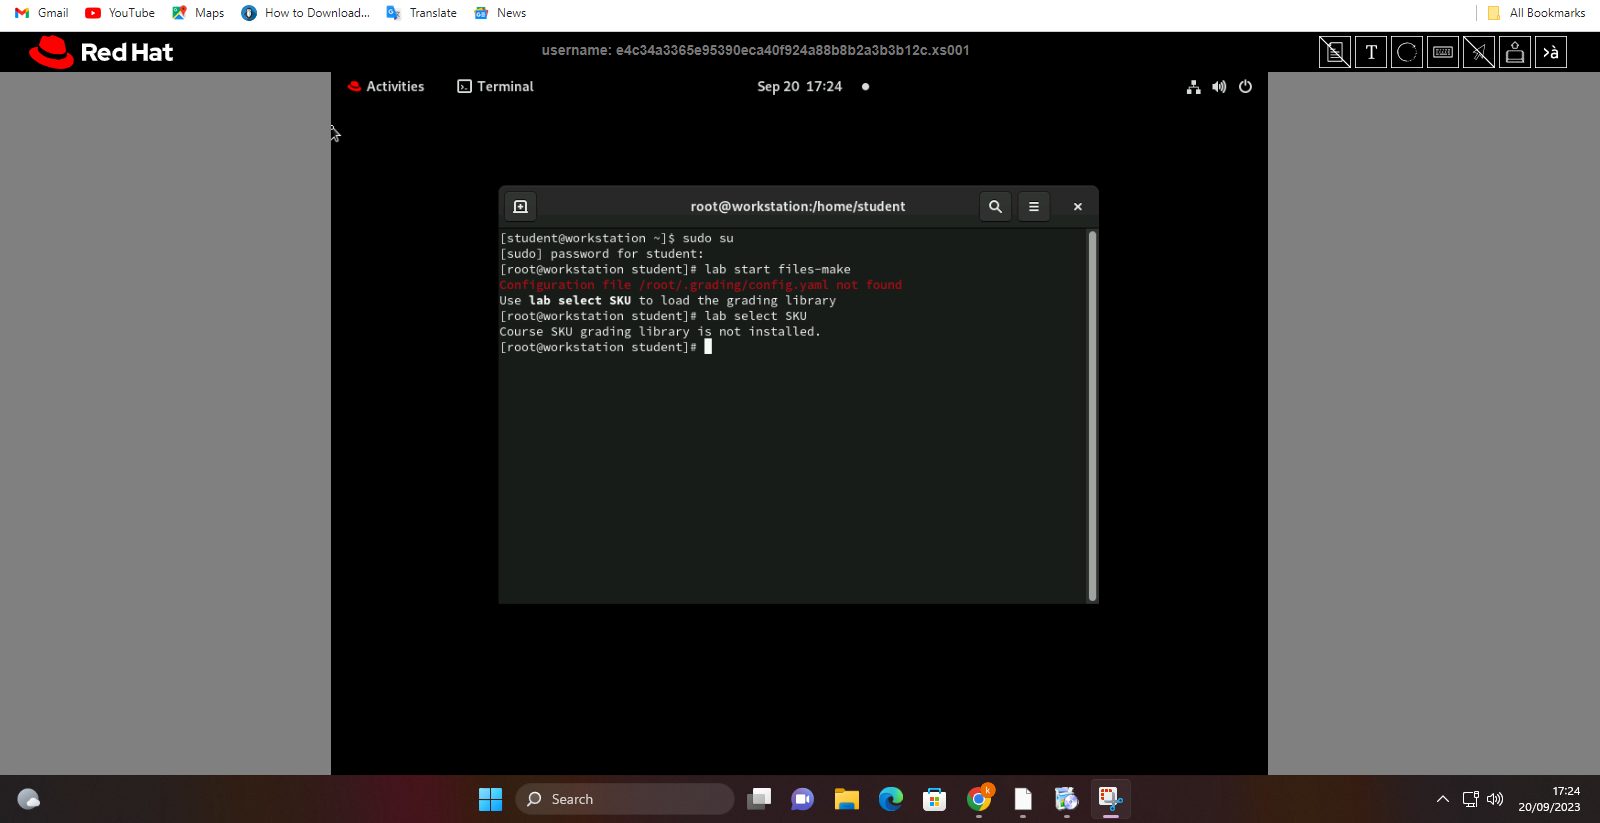Click the crossed-out document icon in Red Hat toolbar
This screenshot has height=823, width=1600.
(x=1335, y=52)
